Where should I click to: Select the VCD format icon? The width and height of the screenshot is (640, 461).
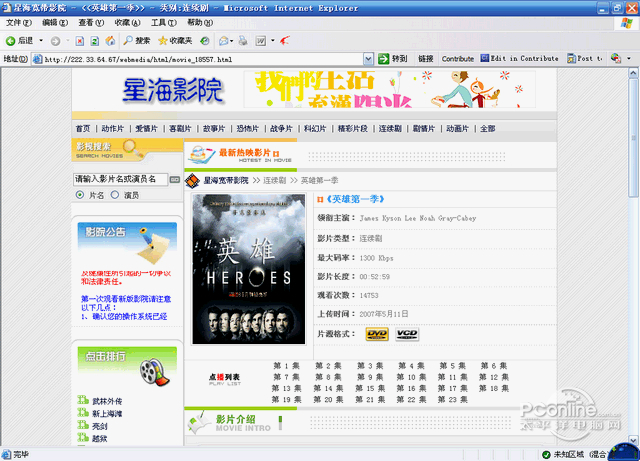pyautogui.click(x=407, y=334)
